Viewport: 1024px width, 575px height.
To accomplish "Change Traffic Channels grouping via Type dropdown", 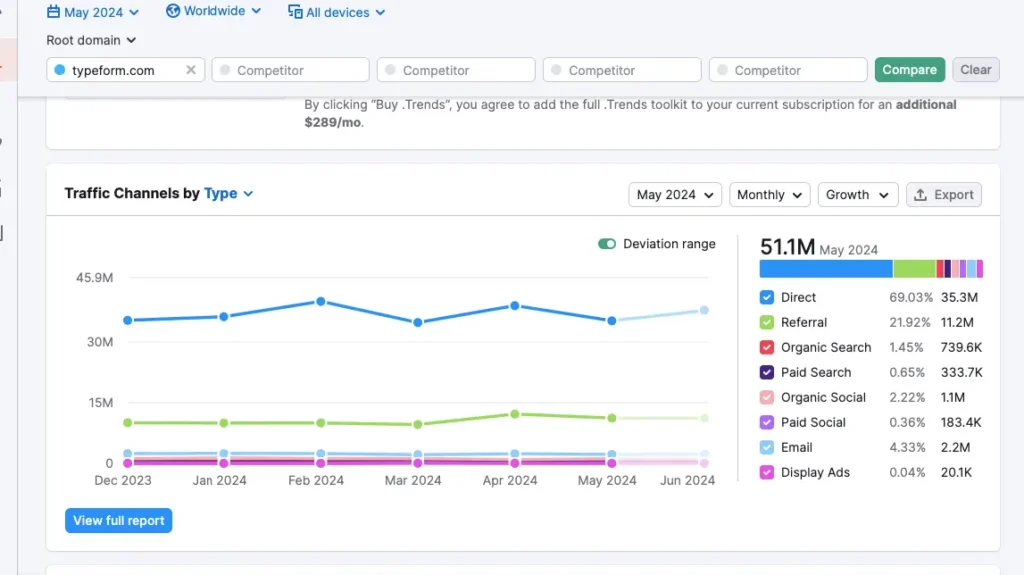I will coord(229,193).
